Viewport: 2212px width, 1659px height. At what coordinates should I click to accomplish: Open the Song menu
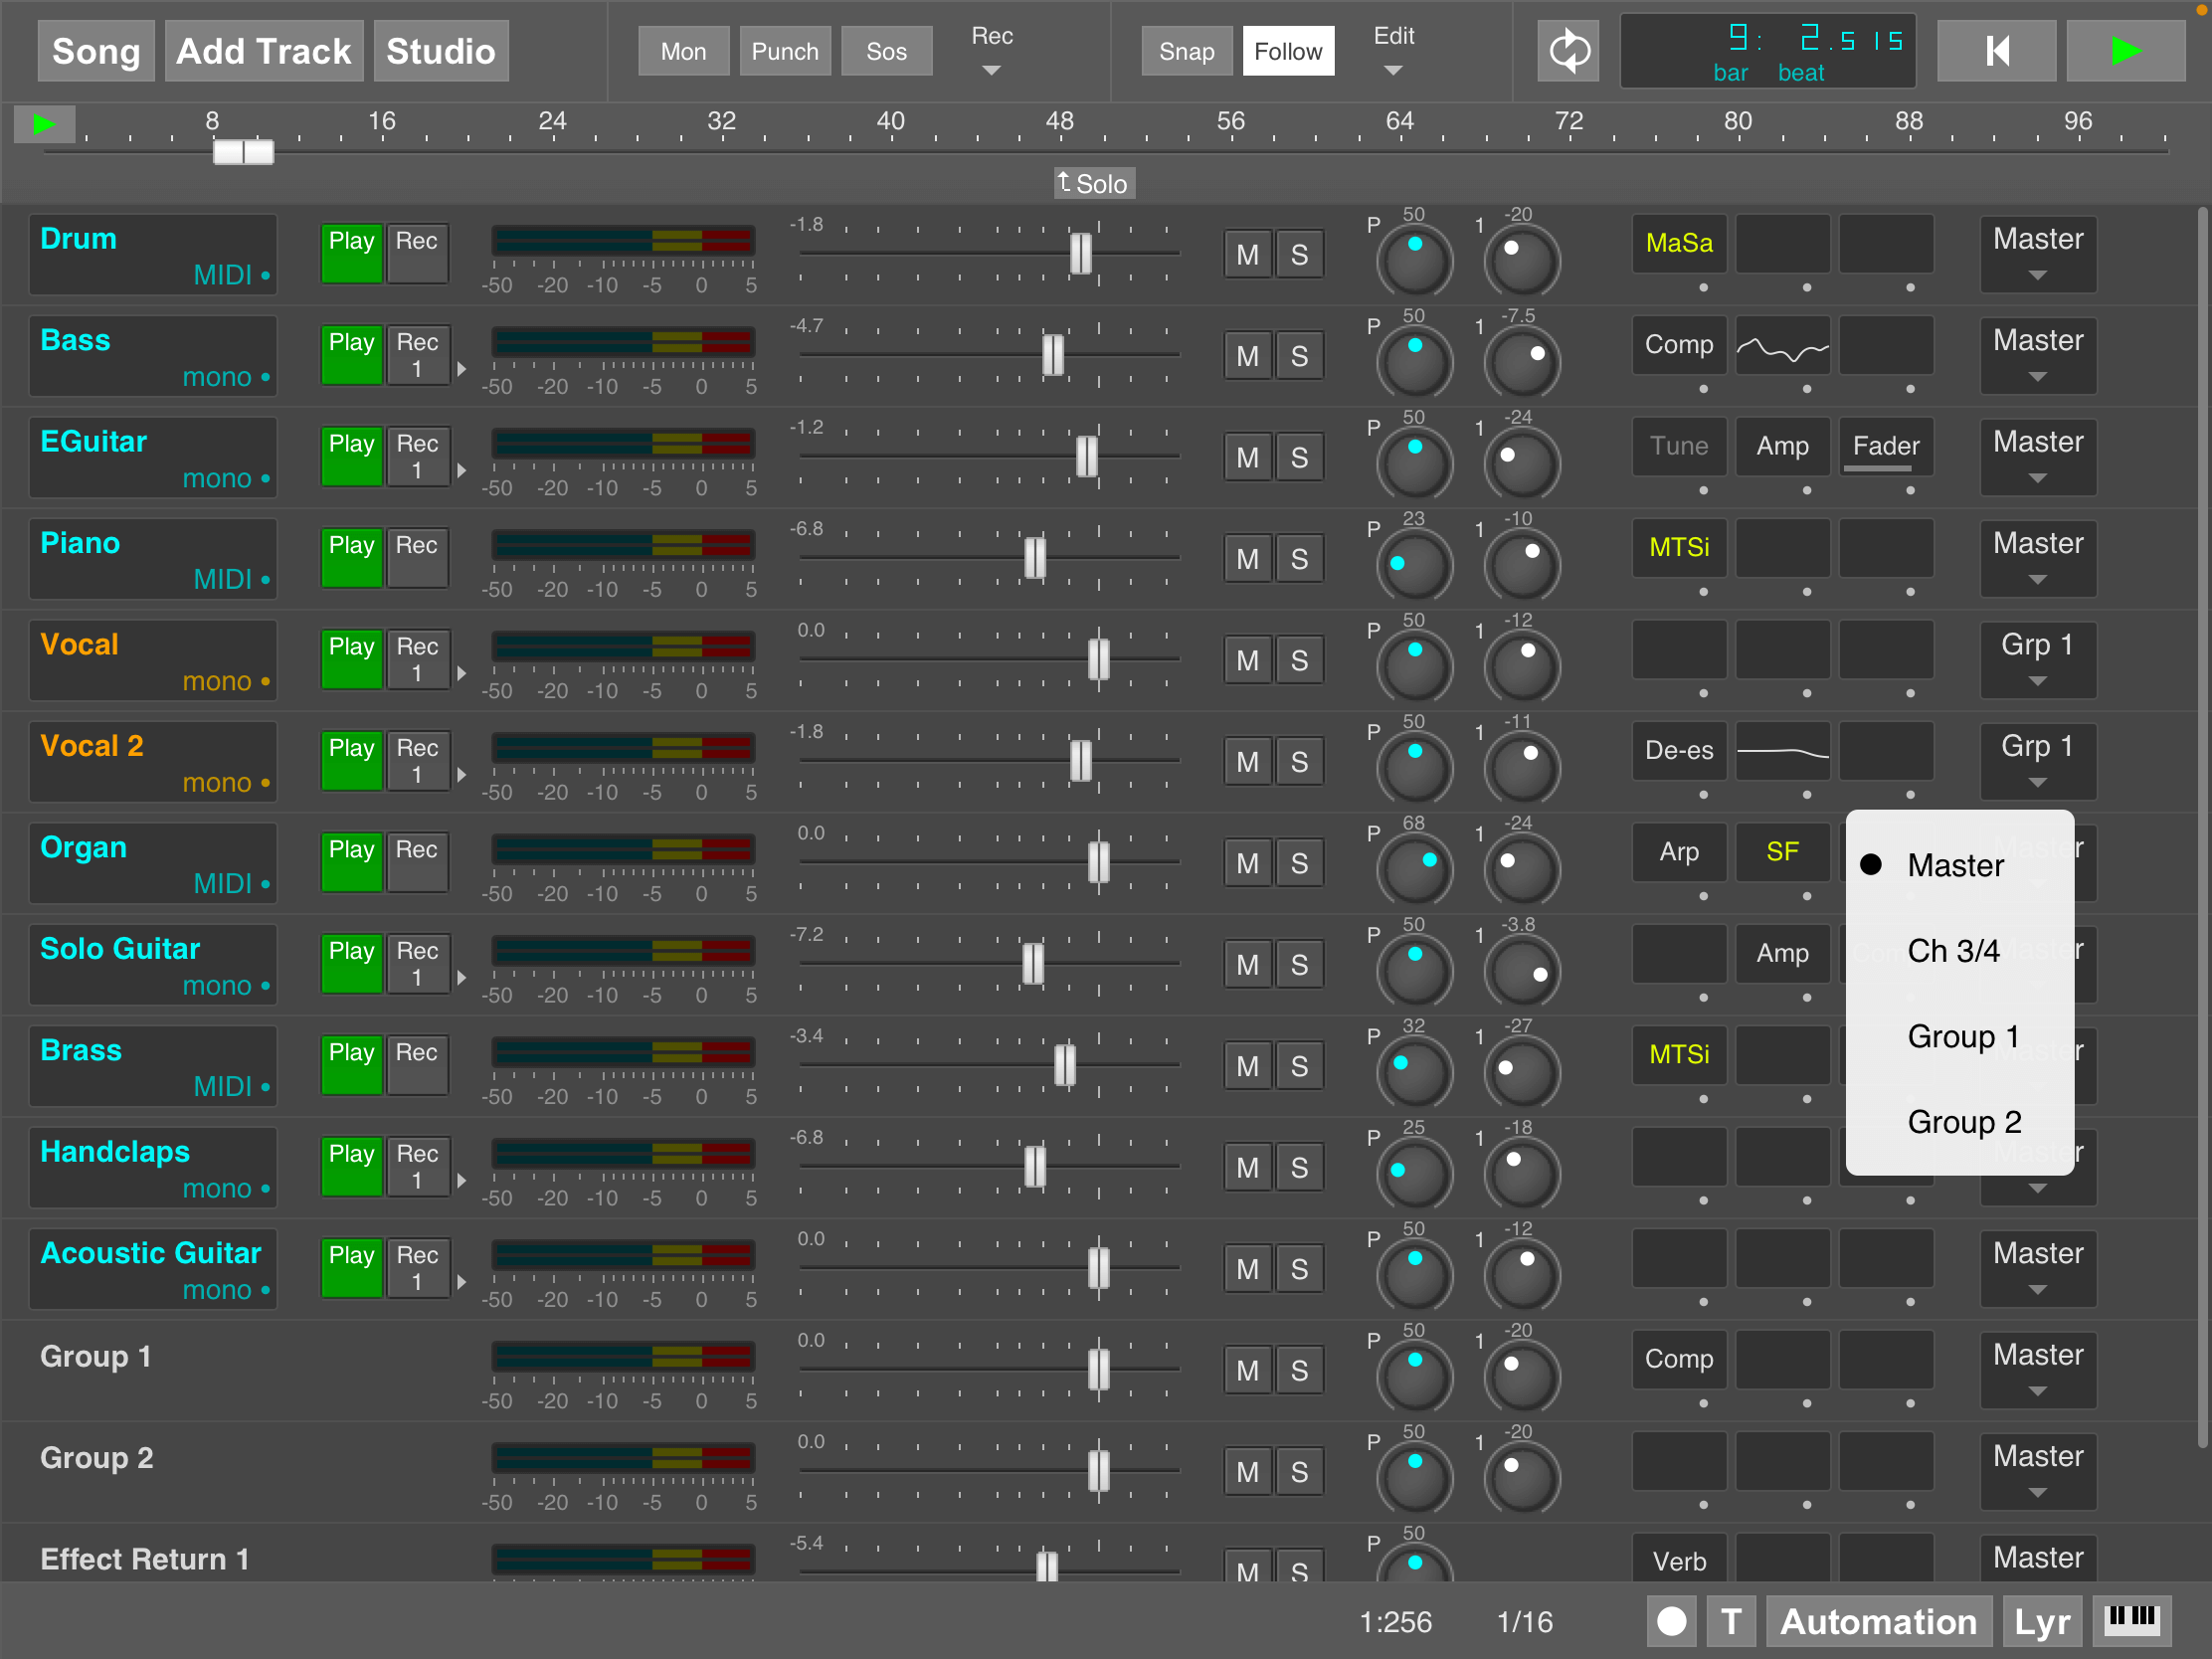point(96,51)
